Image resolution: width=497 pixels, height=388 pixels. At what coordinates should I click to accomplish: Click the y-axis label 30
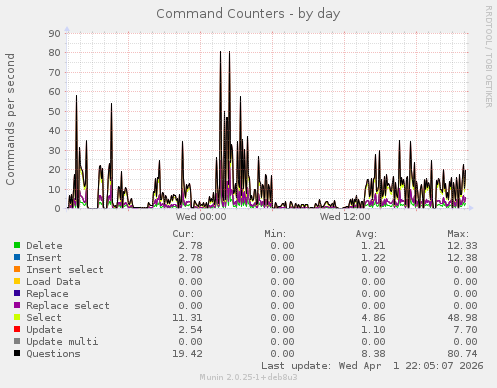[54, 150]
